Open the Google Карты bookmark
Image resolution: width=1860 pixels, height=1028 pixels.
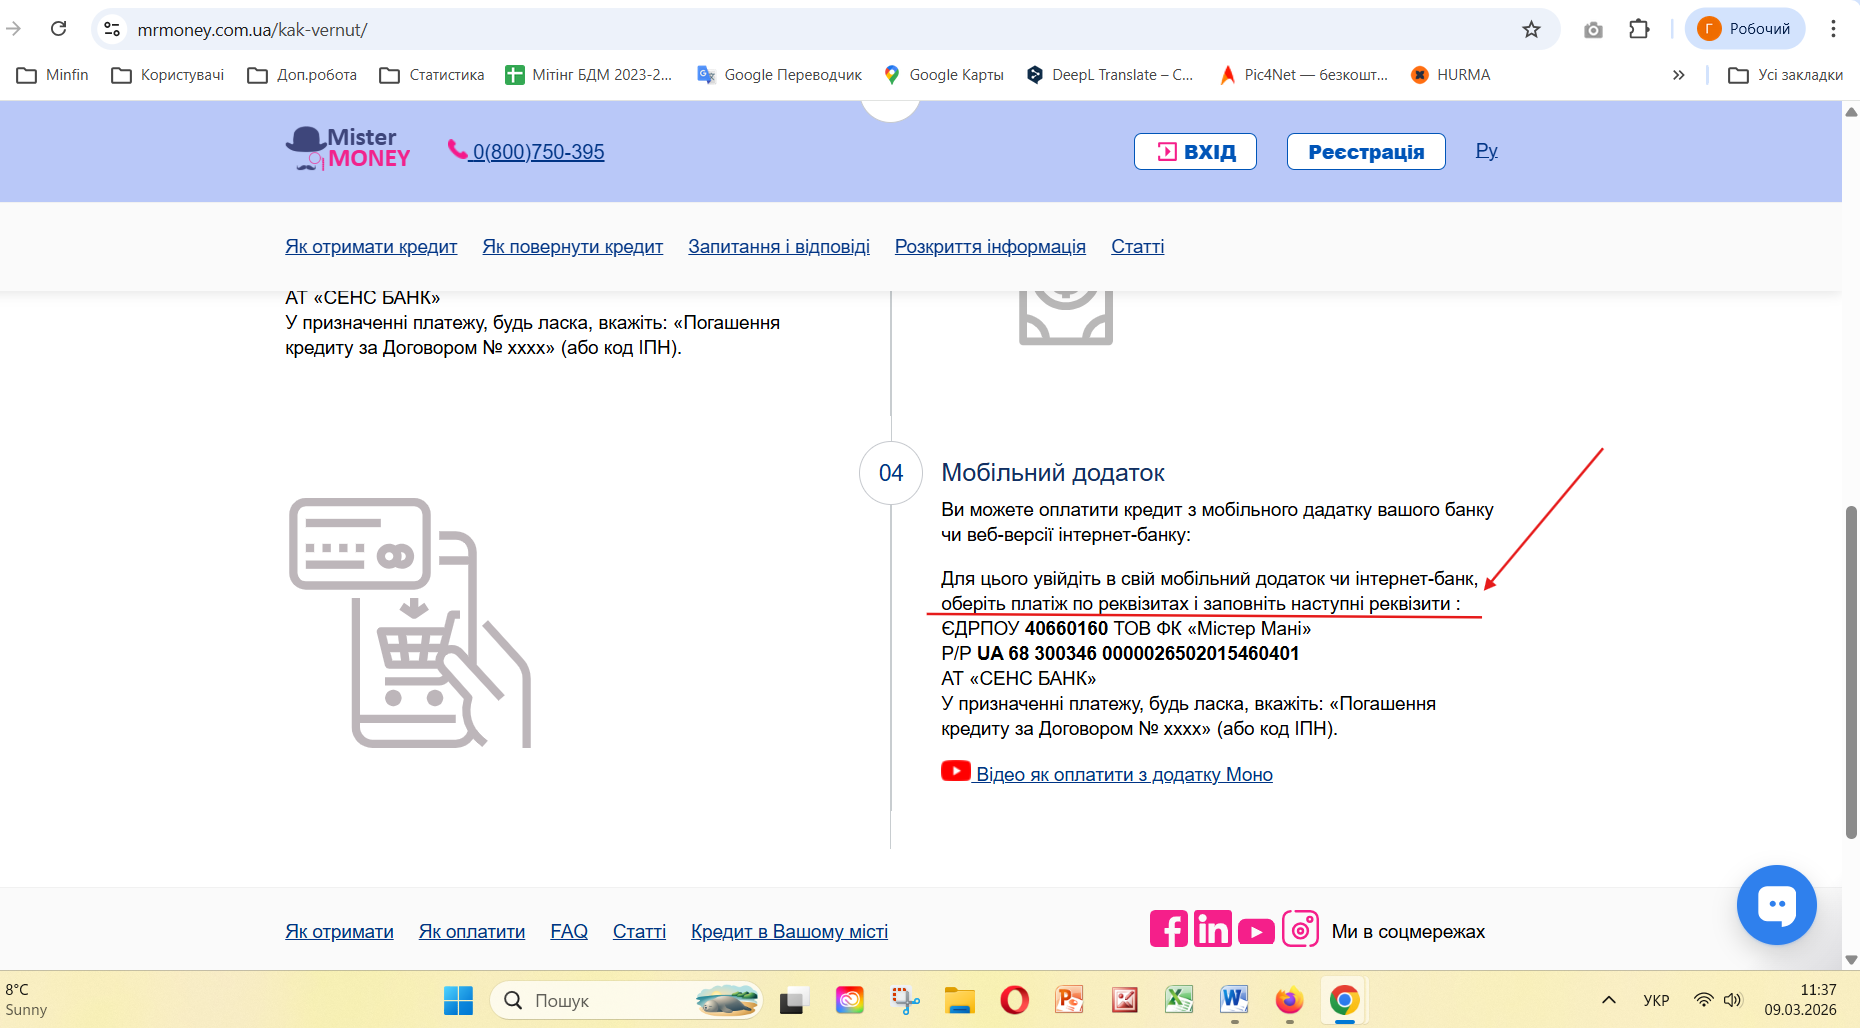click(944, 75)
